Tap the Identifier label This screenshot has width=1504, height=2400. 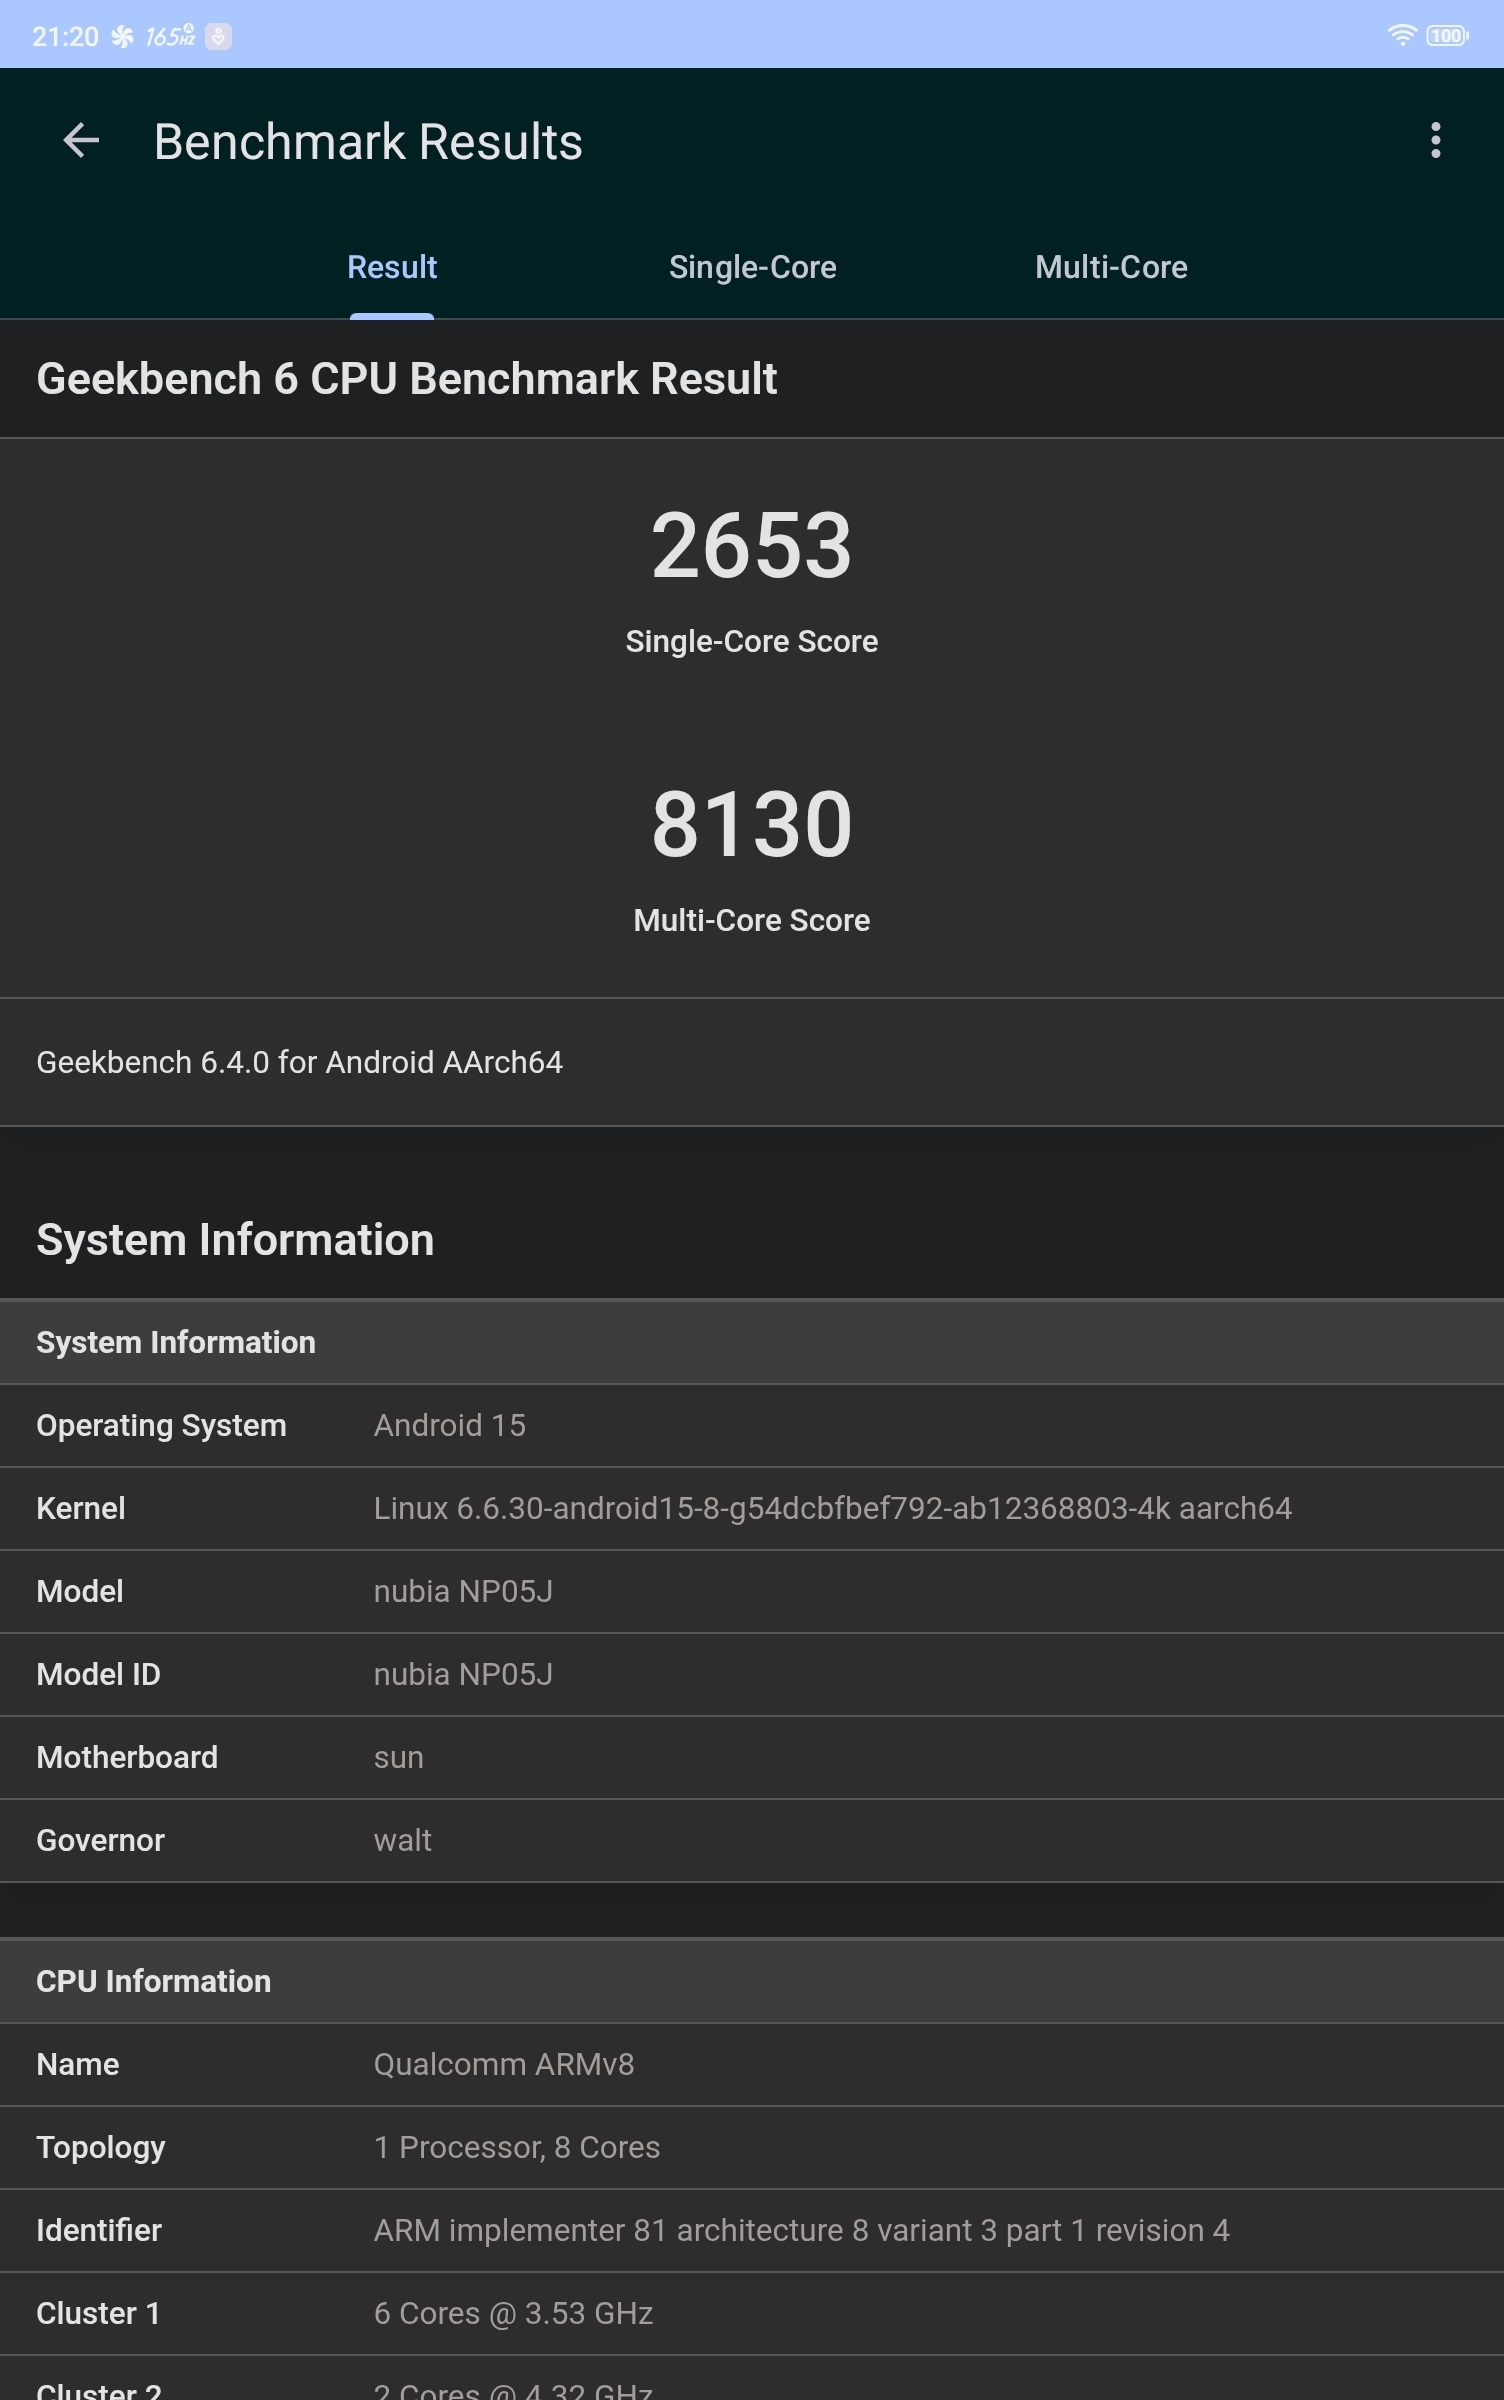(99, 2230)
